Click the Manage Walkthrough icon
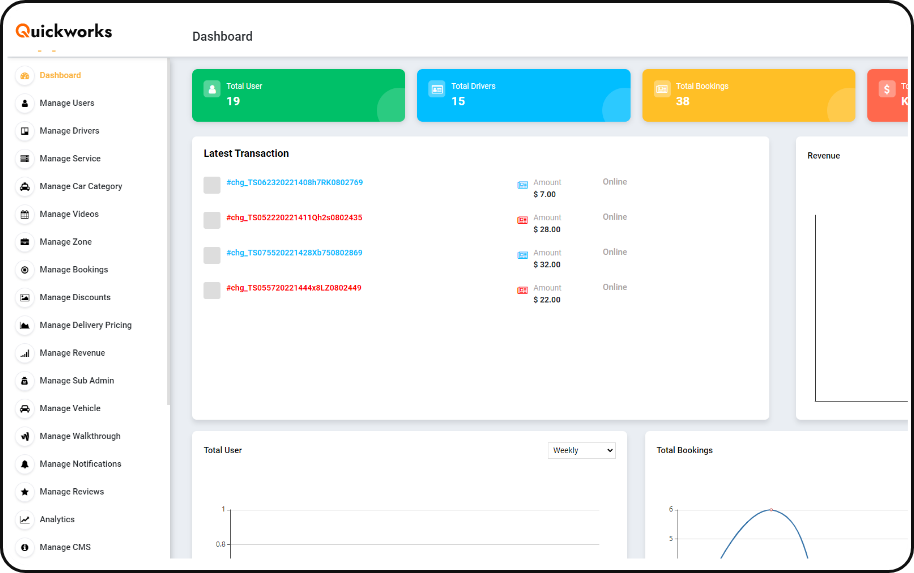914x573 pixels. click(24, 436)
